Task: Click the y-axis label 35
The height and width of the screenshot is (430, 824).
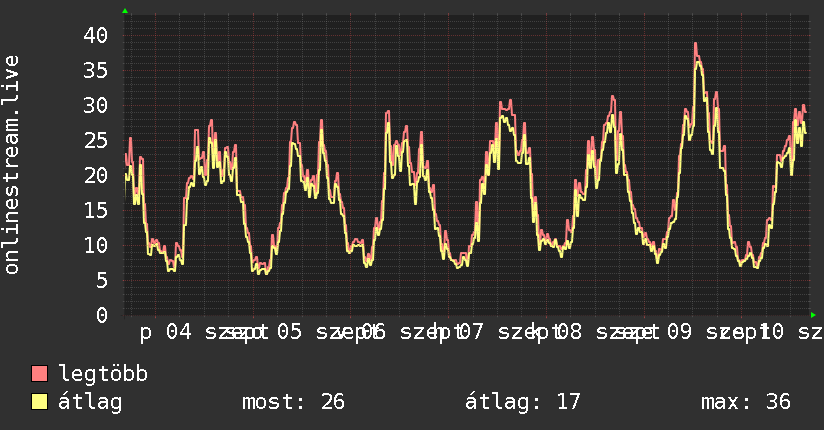Action: pyautogui.click(x=96, y=70)
